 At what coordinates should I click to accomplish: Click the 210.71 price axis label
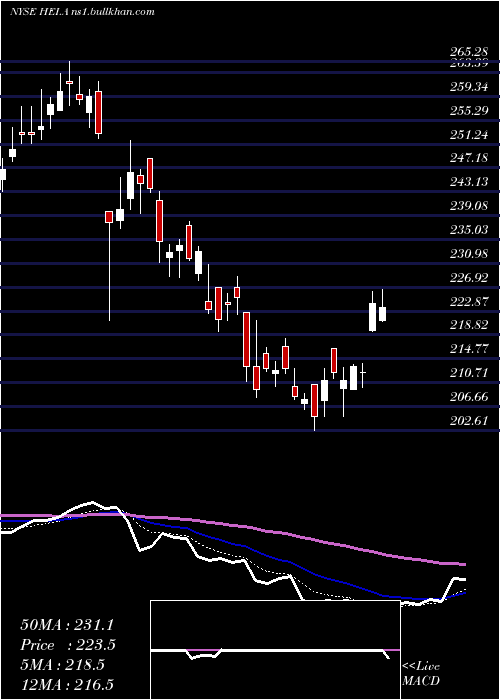click(x=469, y=373)
